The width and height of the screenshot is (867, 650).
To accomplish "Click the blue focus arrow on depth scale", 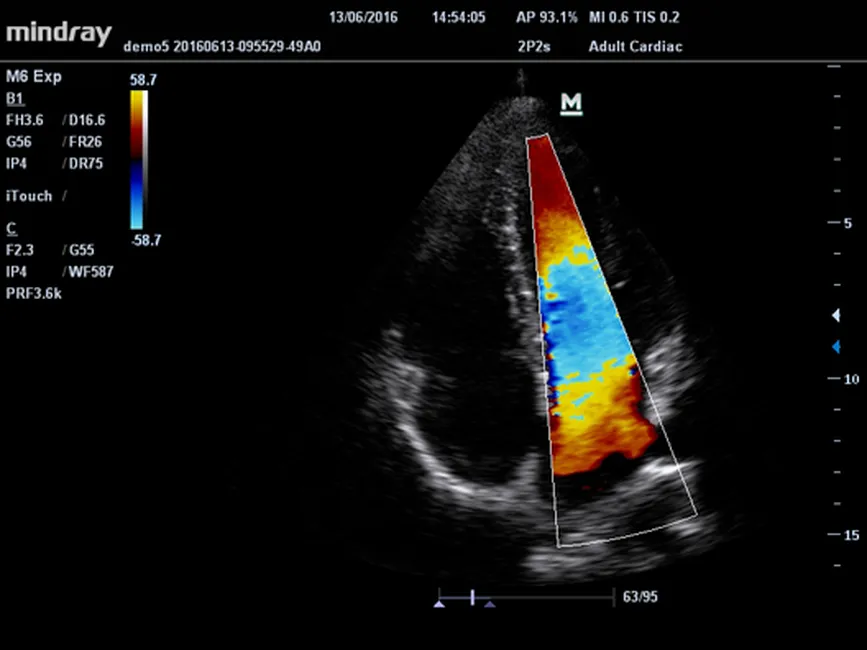I will 837,347.
